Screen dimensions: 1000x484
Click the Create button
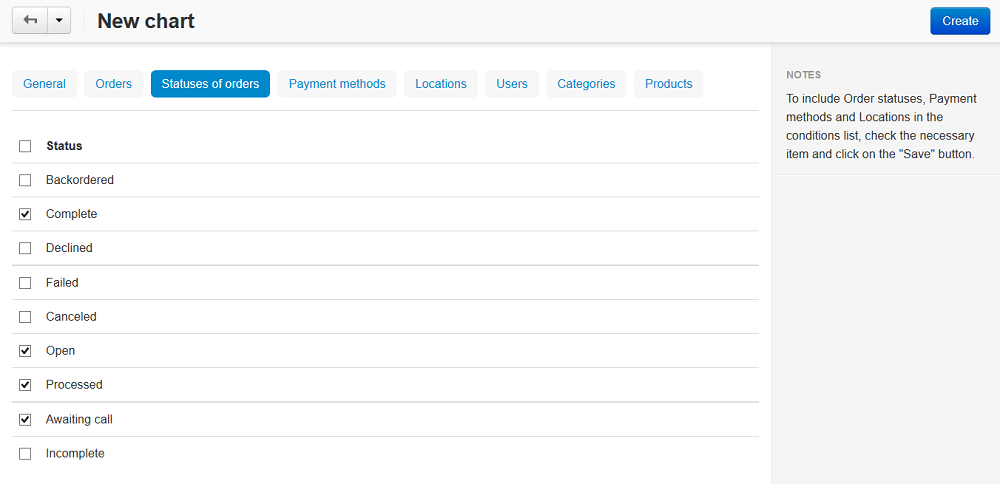pos(960,21)
